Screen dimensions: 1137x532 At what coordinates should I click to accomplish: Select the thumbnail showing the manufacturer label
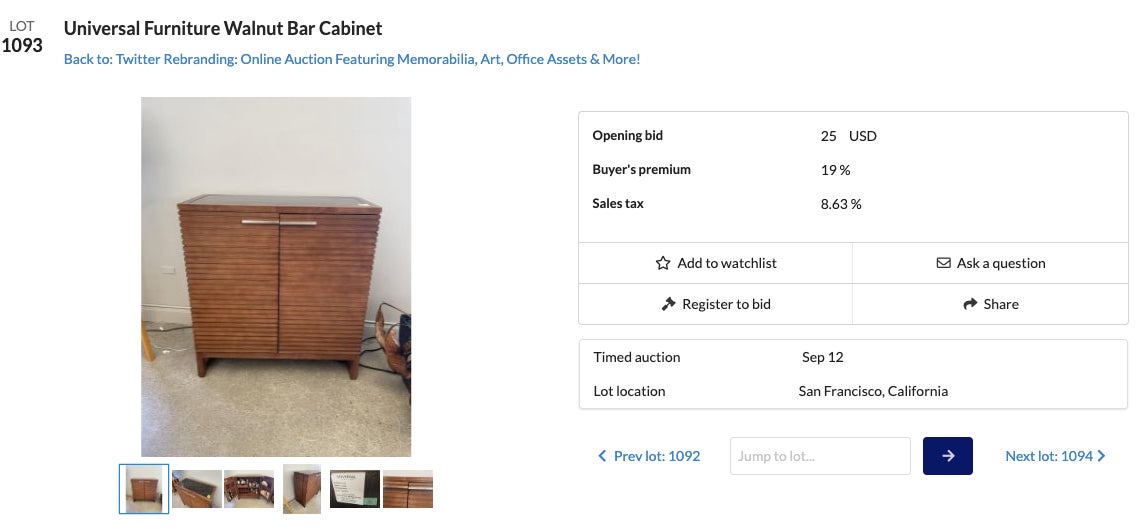355,489
